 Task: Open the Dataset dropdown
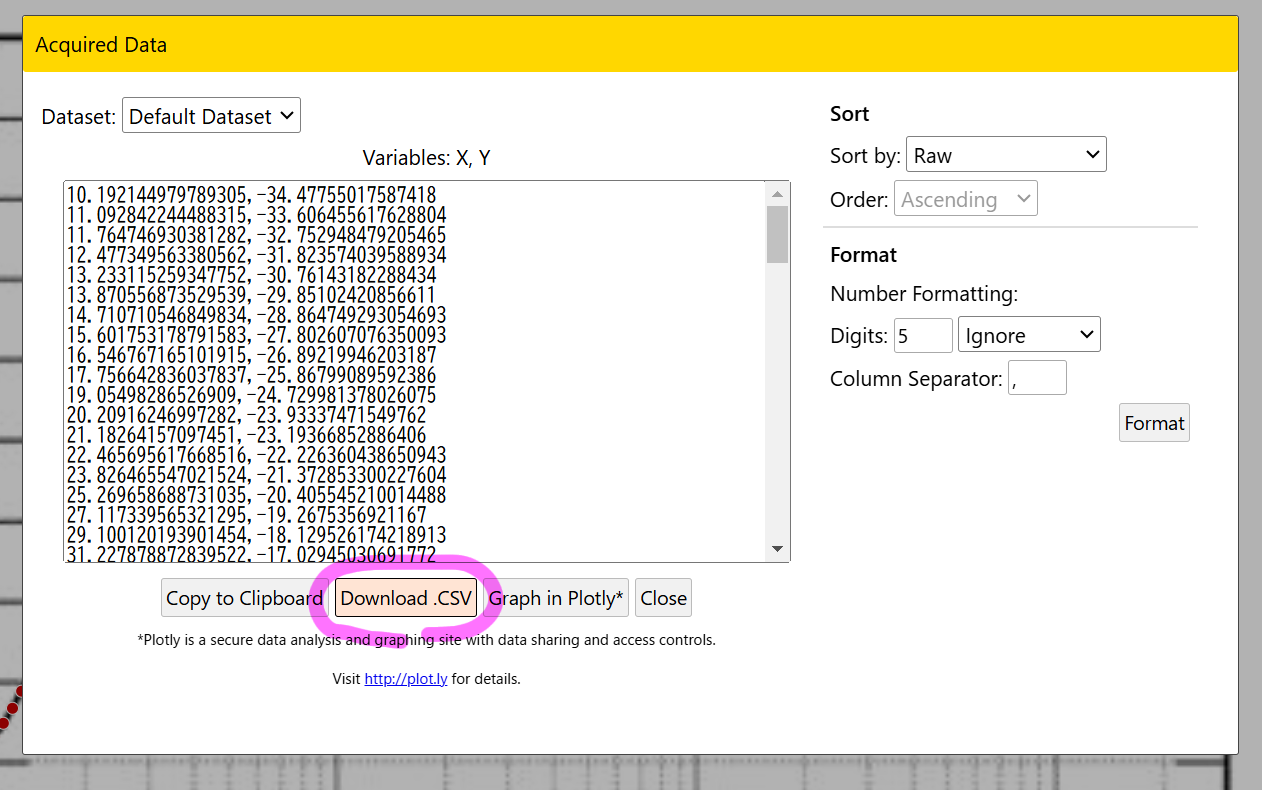coord(211,116)
